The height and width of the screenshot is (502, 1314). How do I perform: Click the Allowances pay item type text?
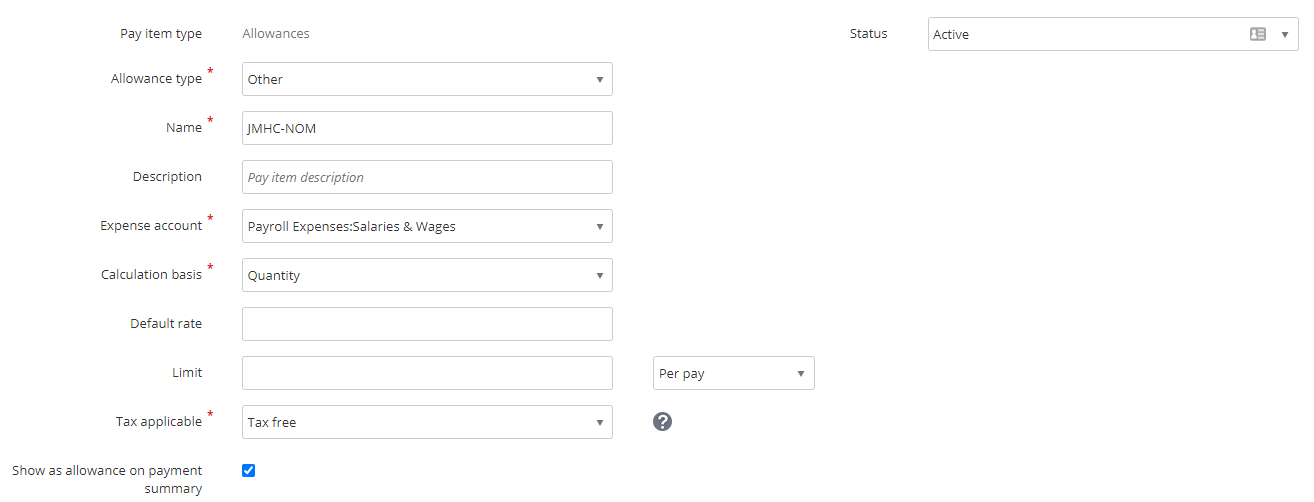click(x=276, y=33)
